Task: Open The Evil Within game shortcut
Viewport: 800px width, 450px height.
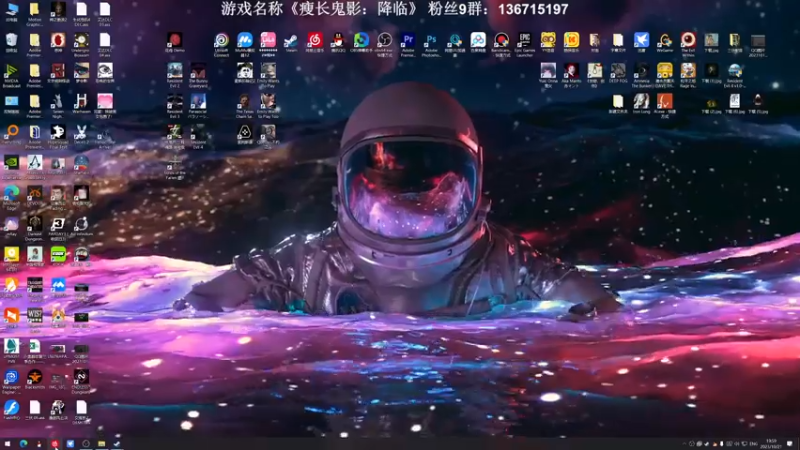Action: [688, 44]
